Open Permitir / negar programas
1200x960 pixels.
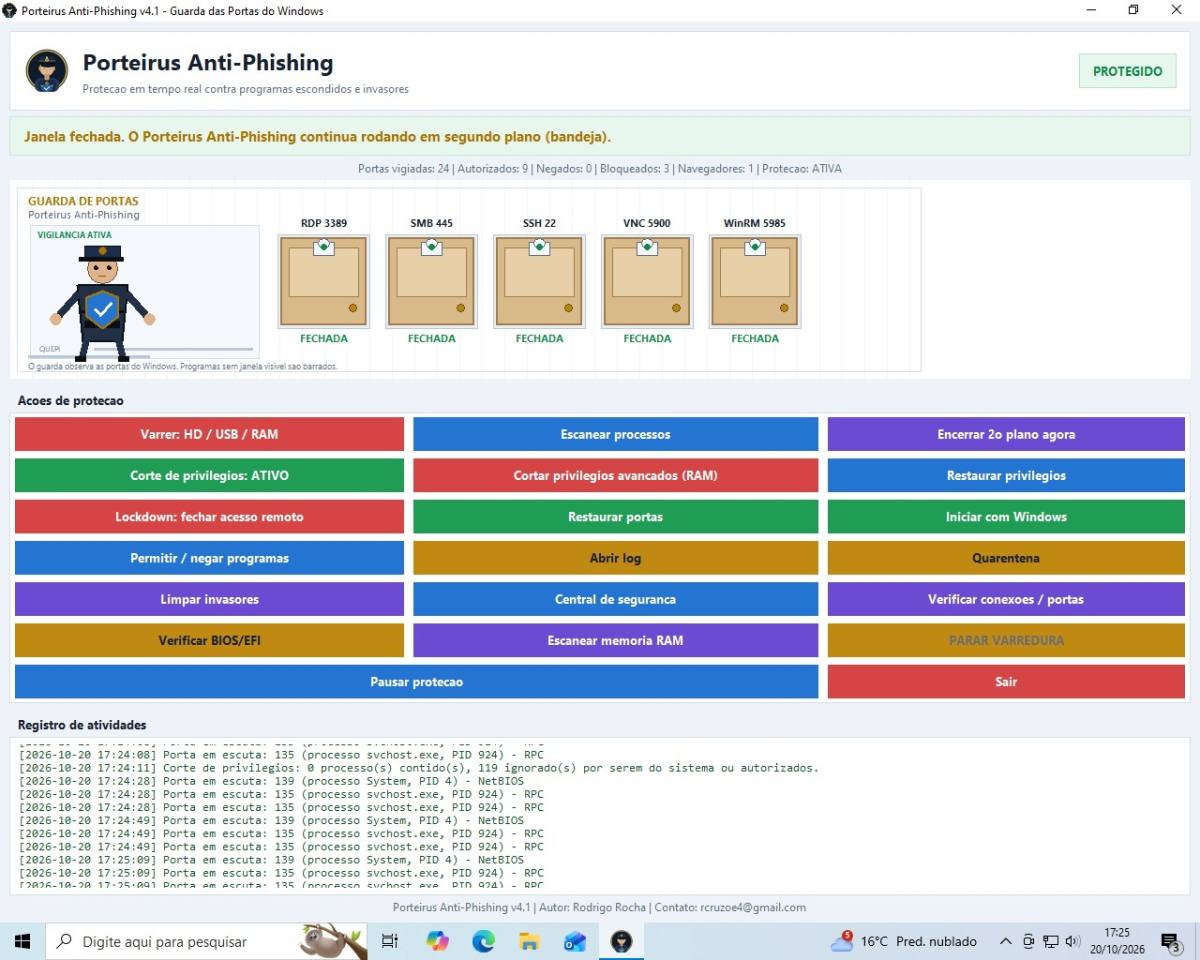[x=209, y=558]
